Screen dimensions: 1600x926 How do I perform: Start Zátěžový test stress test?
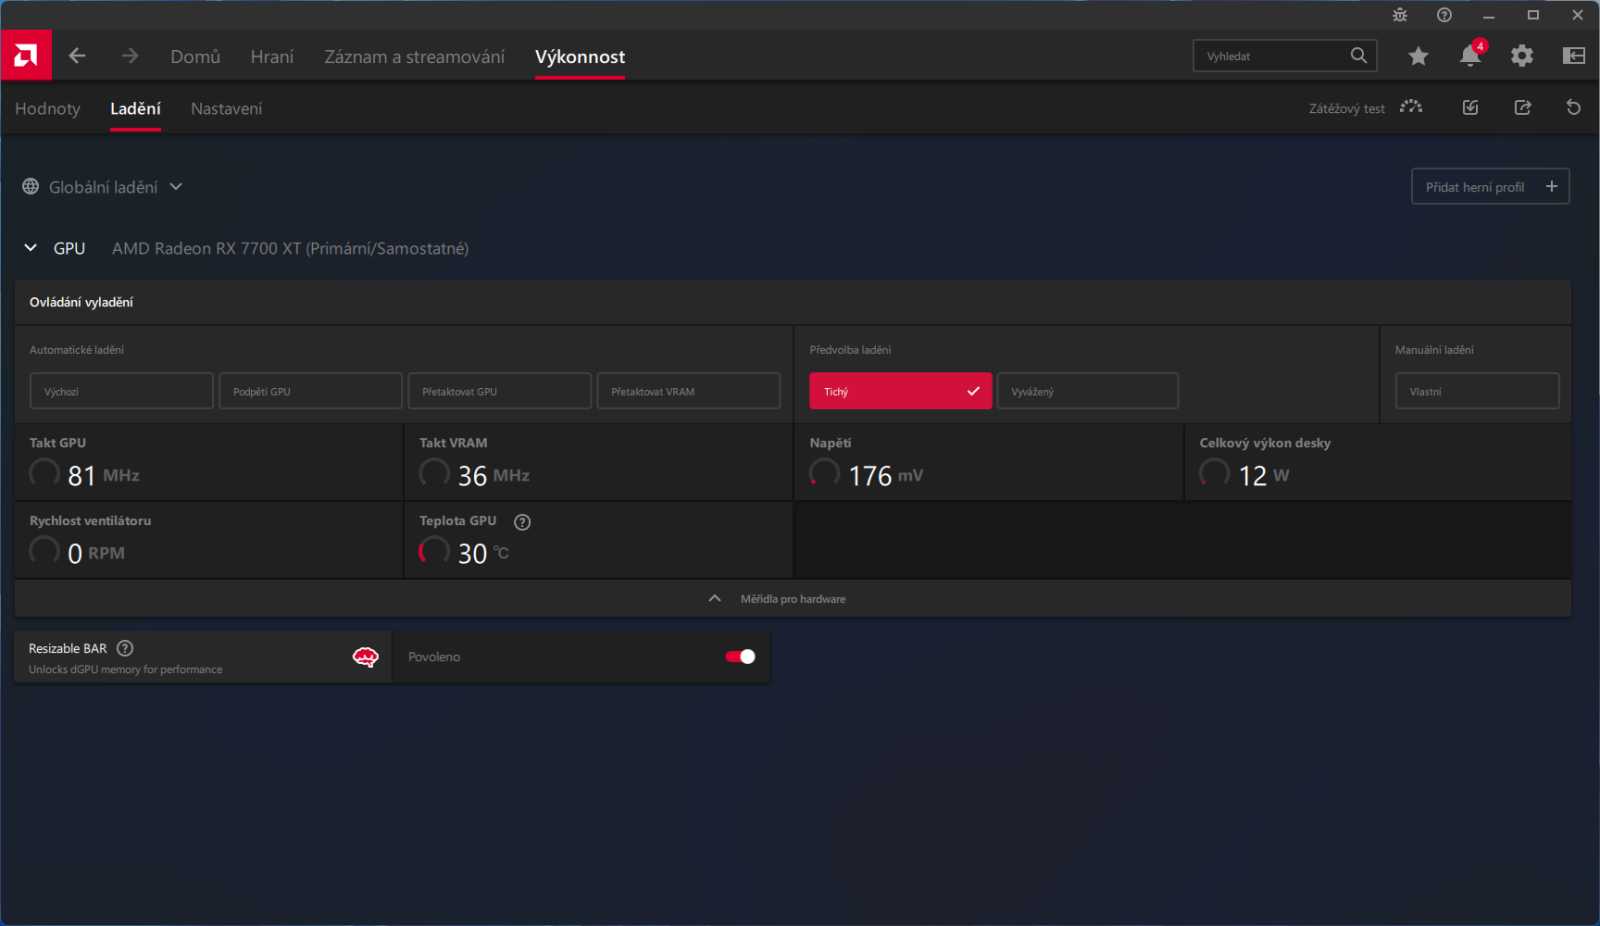tap(1365, 108)
